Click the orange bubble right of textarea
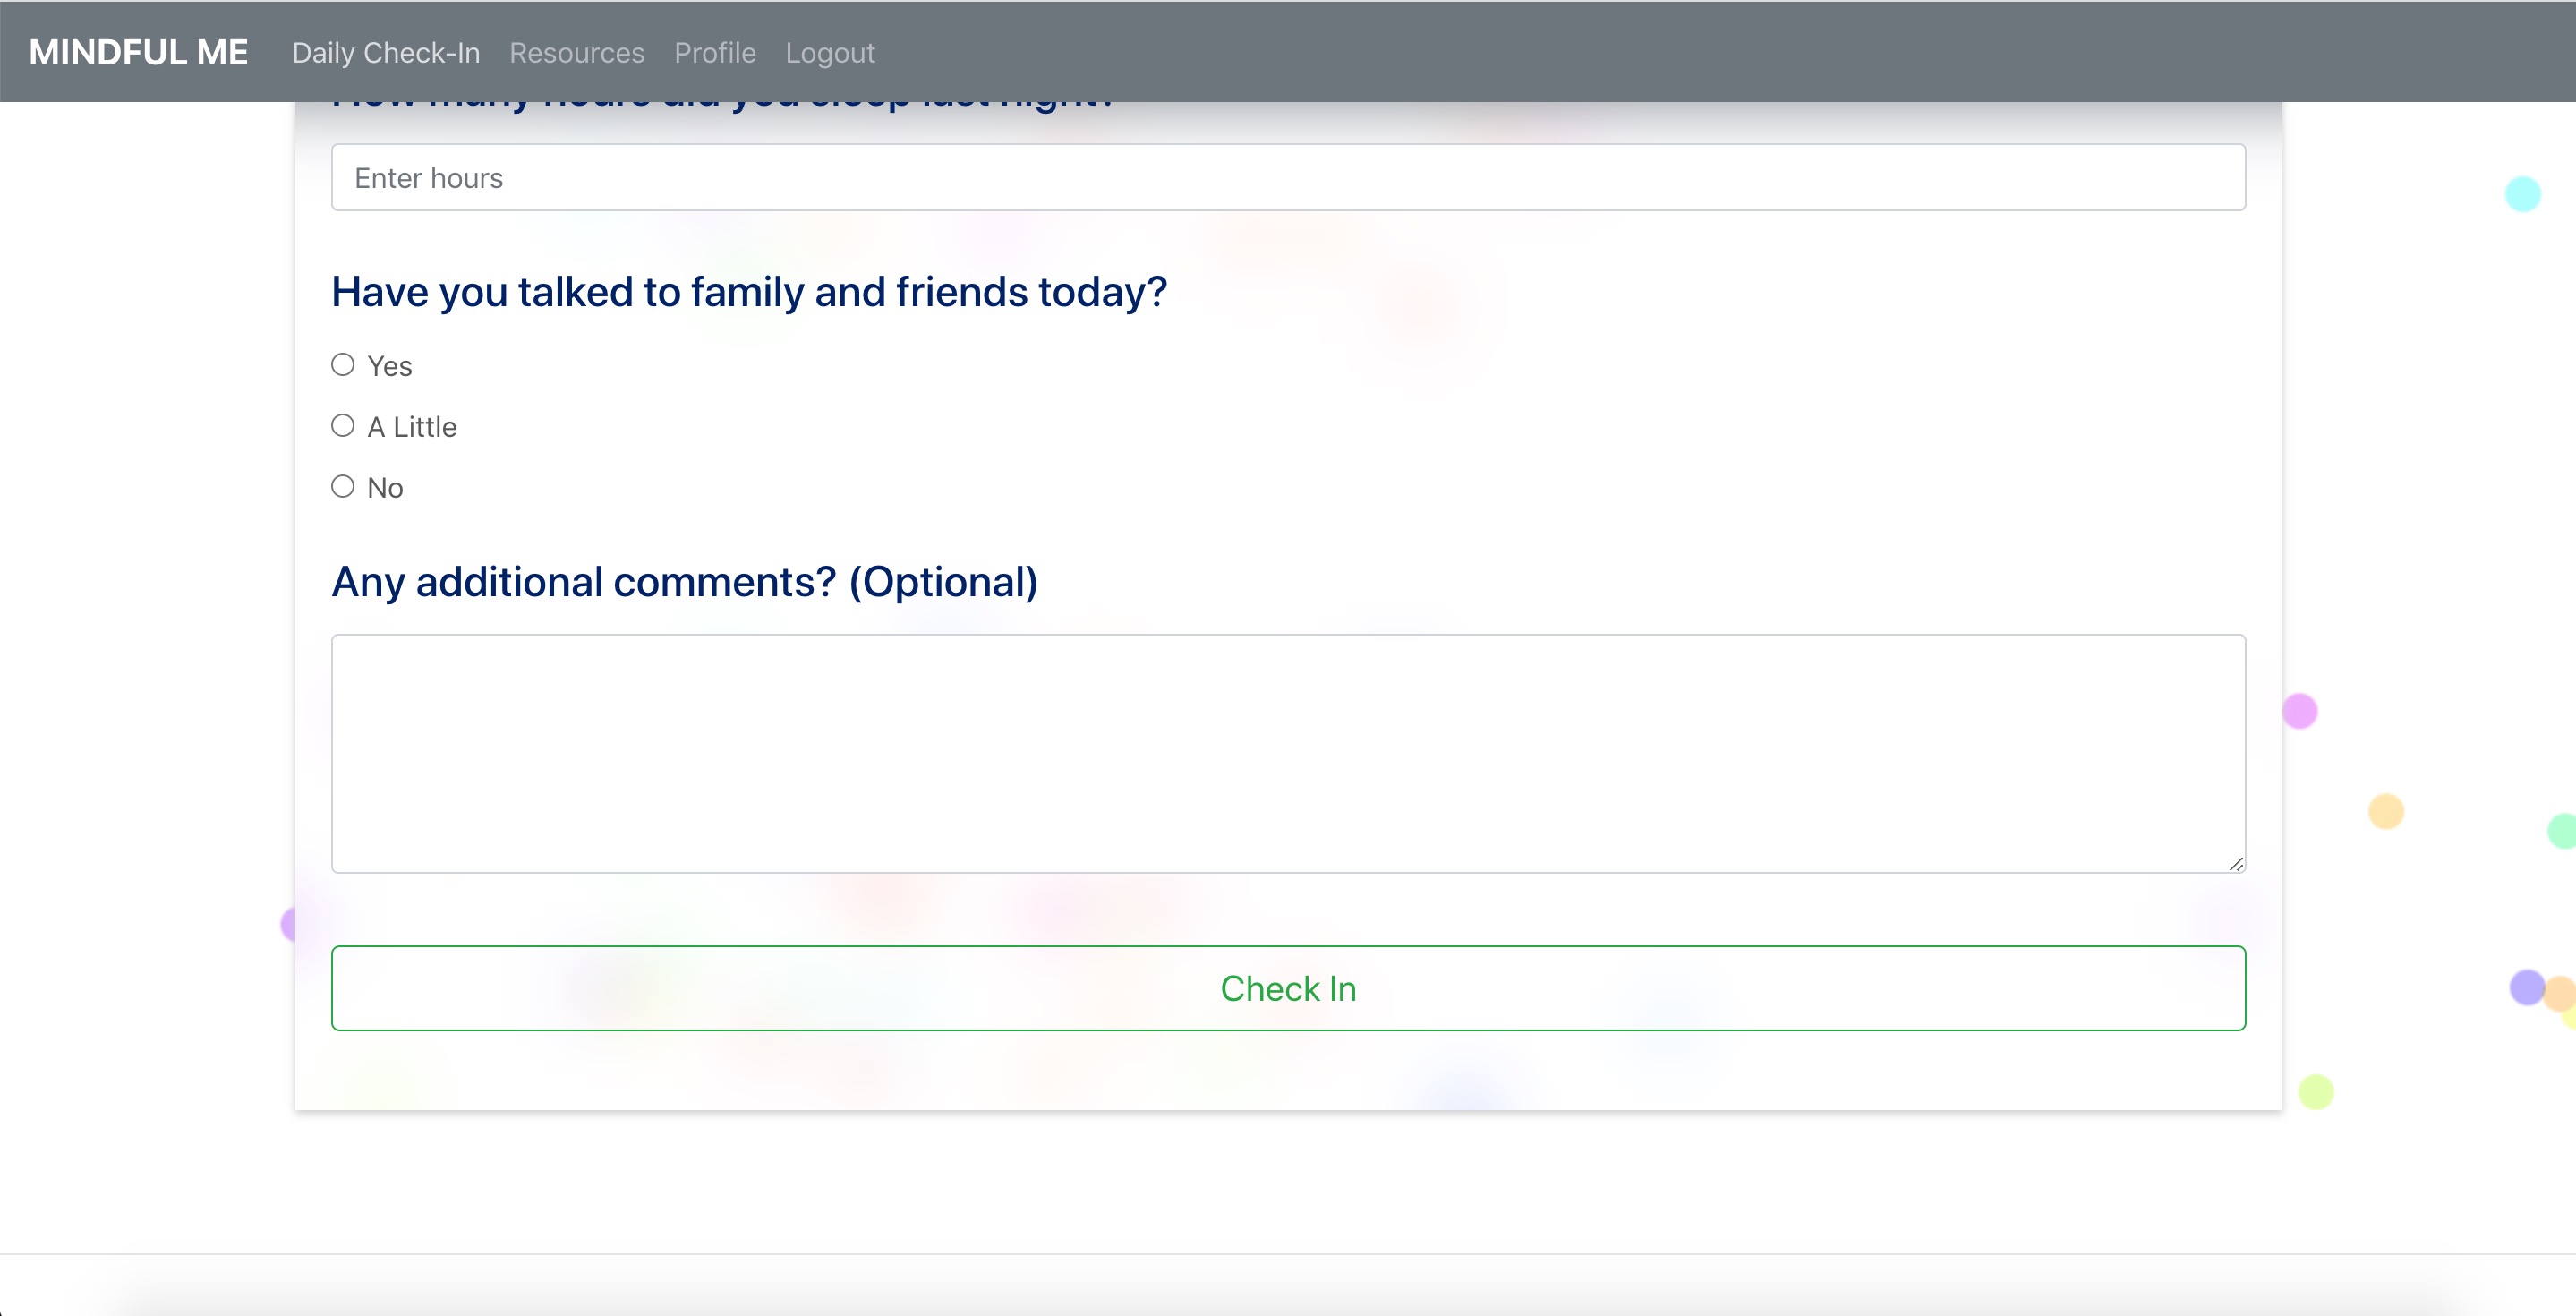Image resolution: width=2576 pixels, height=1316 pixels. click(2385, 811)
